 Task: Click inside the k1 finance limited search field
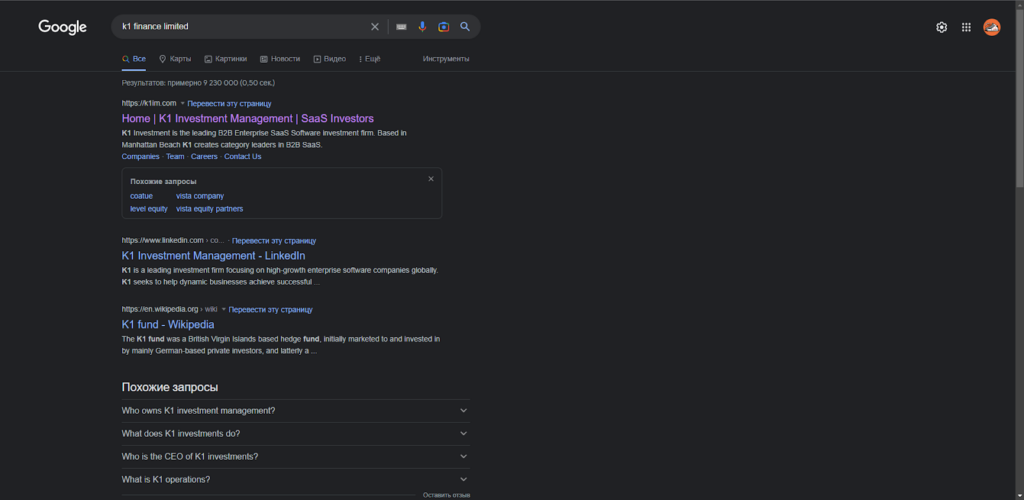pyautogui.click(x=242, y=27)
